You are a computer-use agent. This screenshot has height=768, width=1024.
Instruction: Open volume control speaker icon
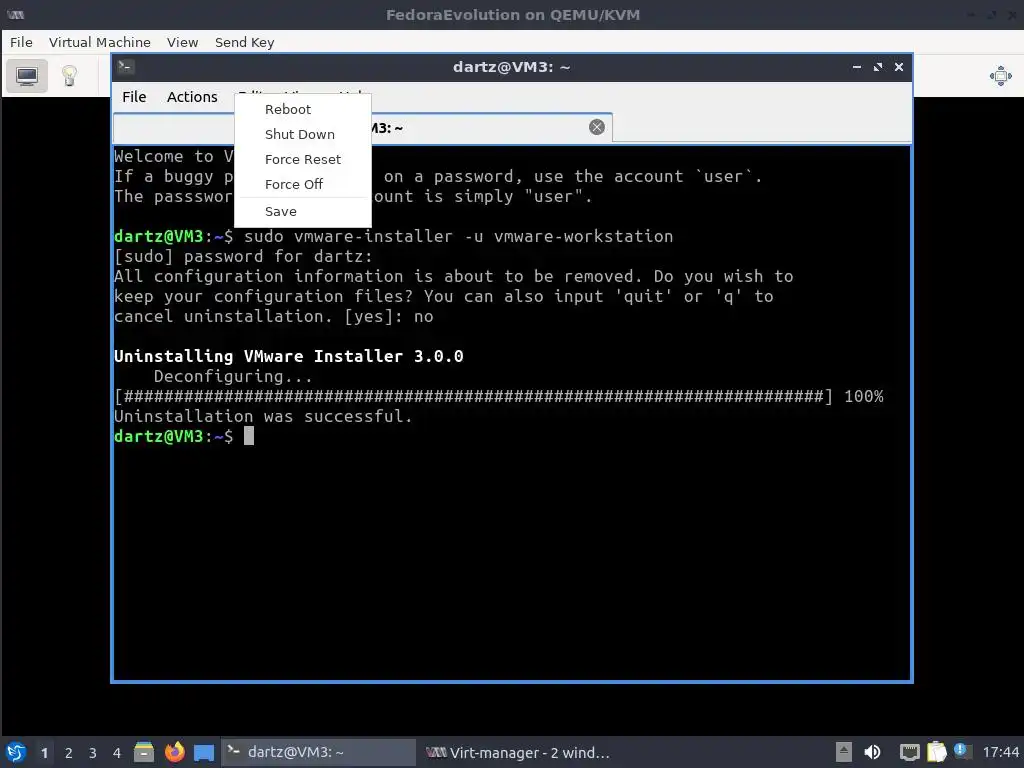click(872, 752)
